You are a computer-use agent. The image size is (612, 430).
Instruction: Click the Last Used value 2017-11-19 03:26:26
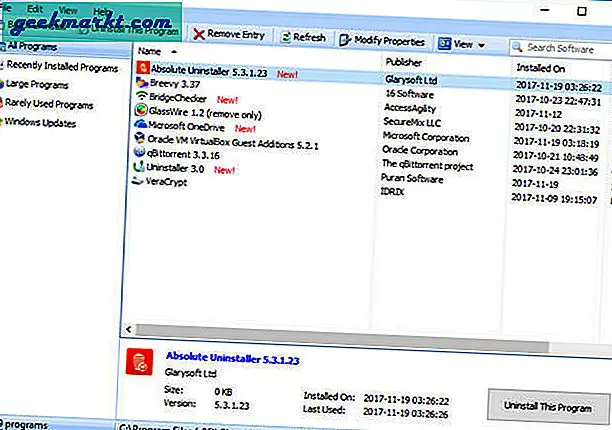(406, 413)
